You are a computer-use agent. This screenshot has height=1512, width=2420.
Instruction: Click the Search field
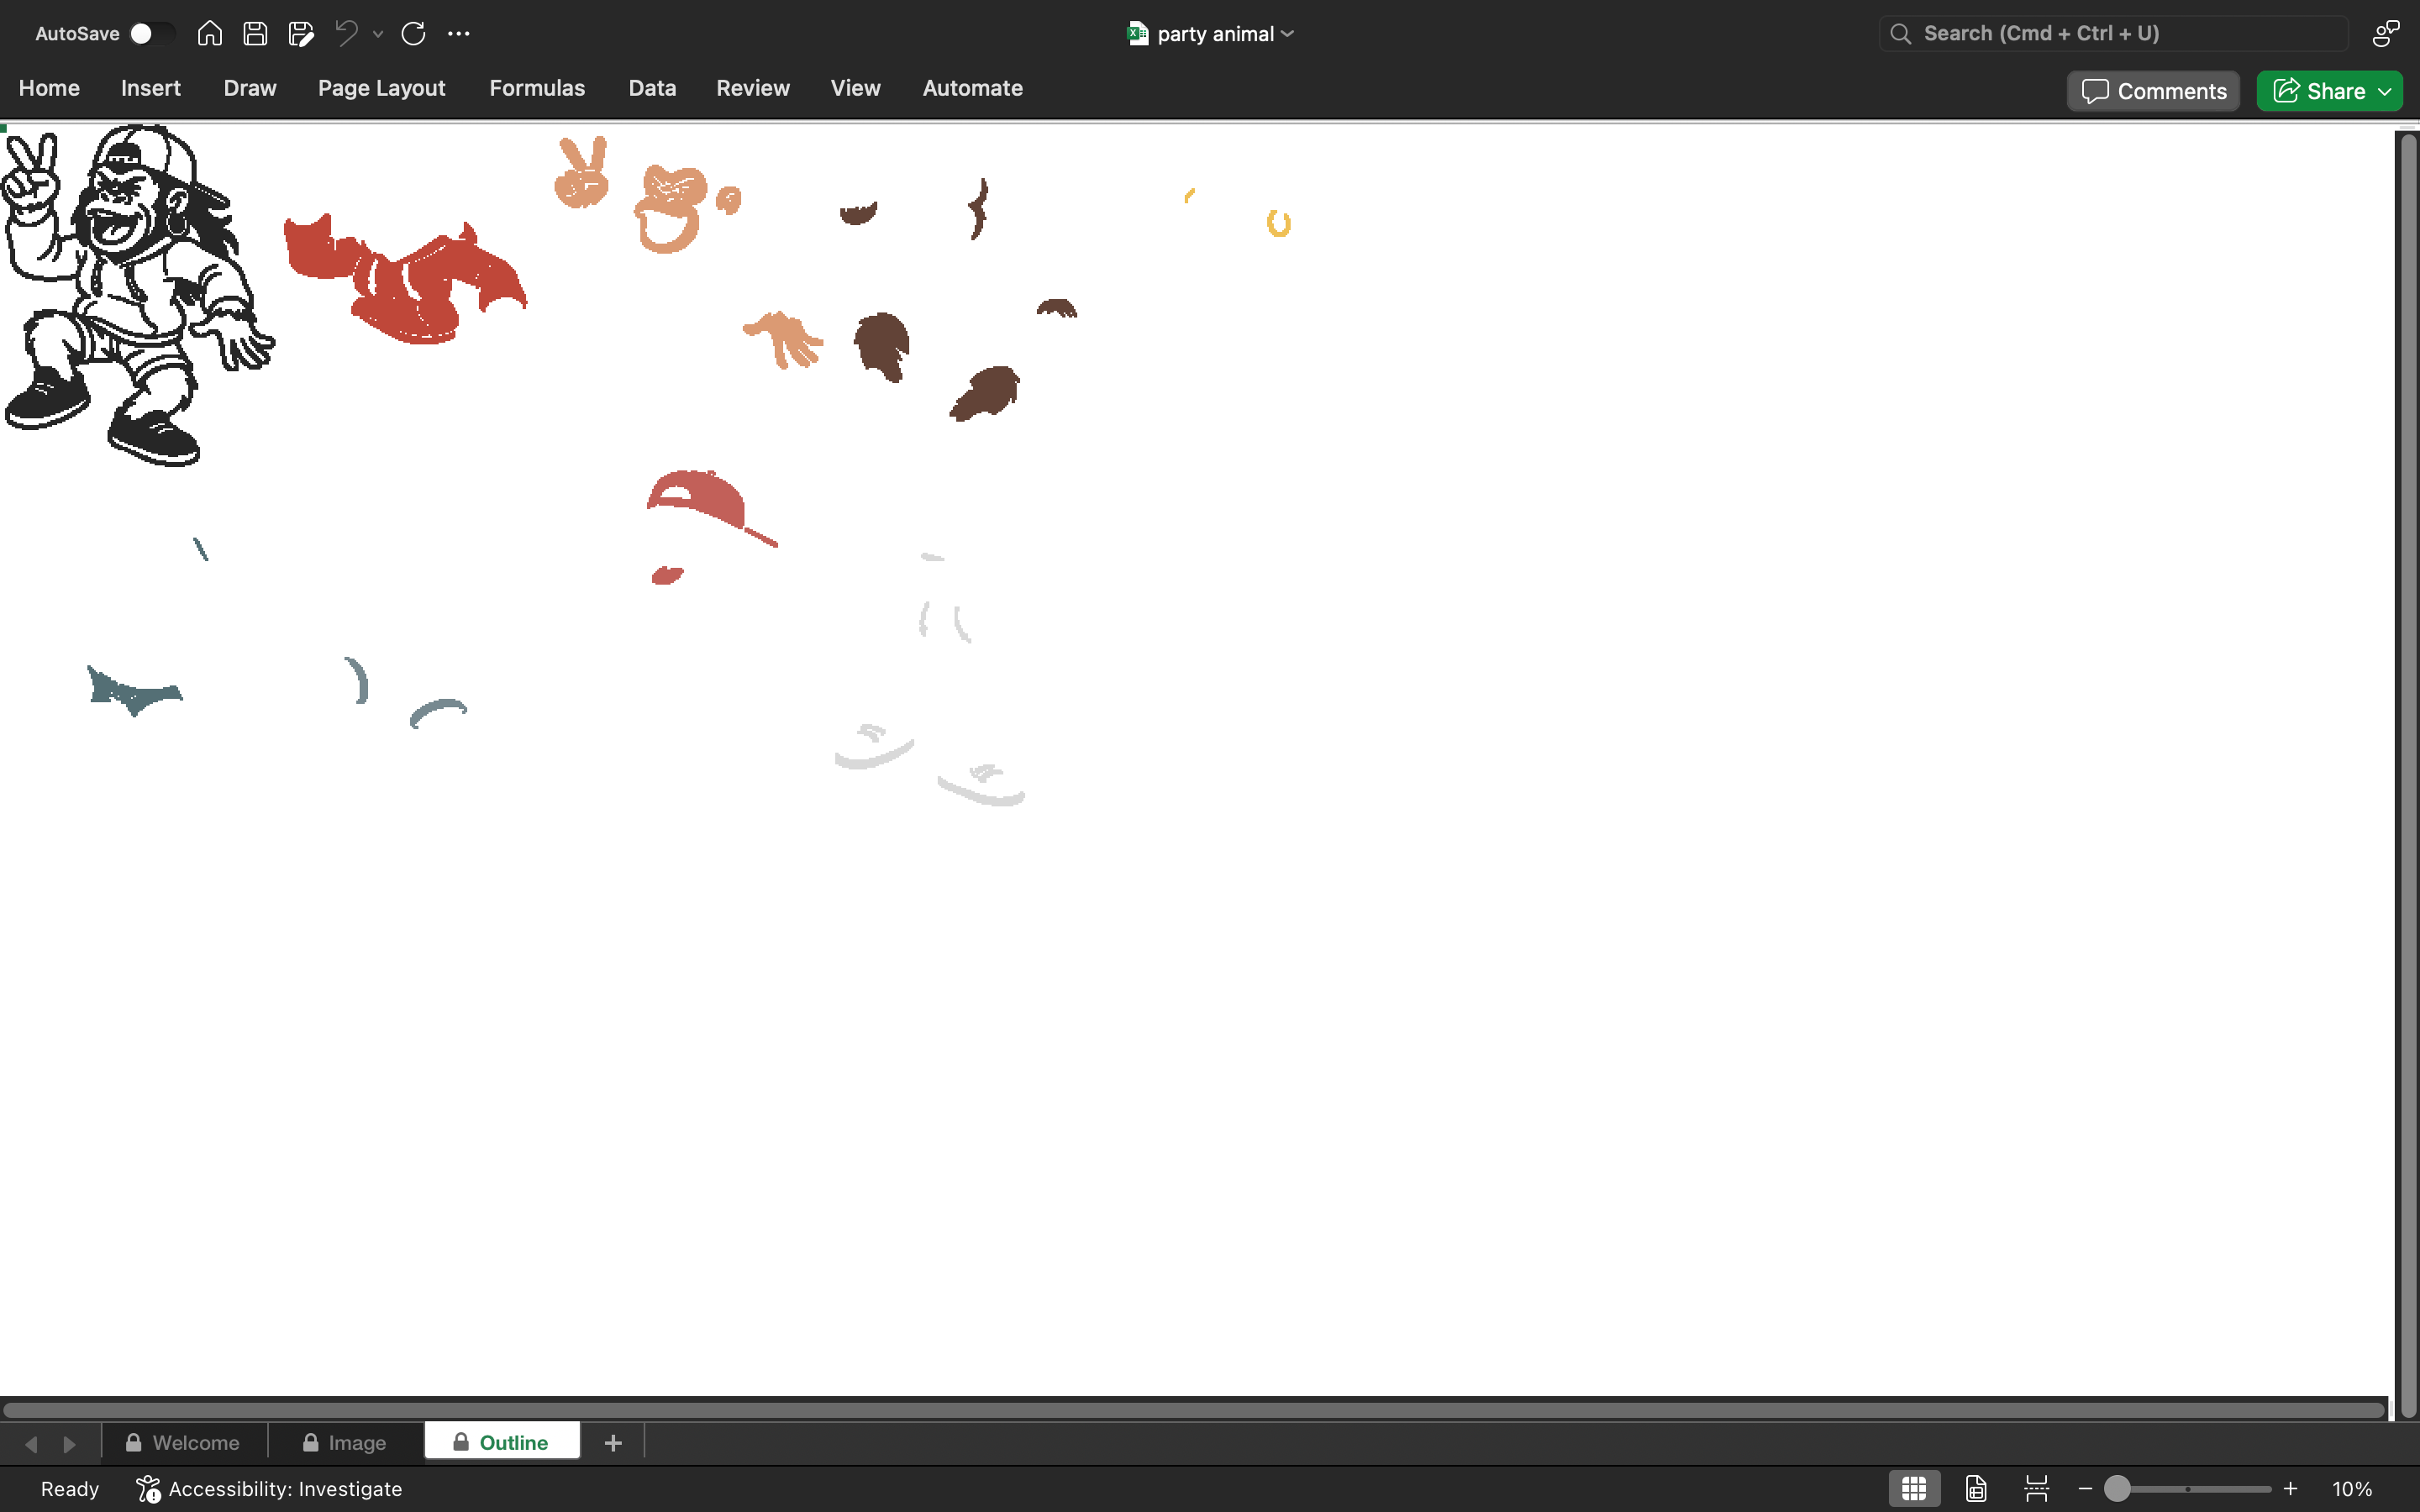[2113, 33]
